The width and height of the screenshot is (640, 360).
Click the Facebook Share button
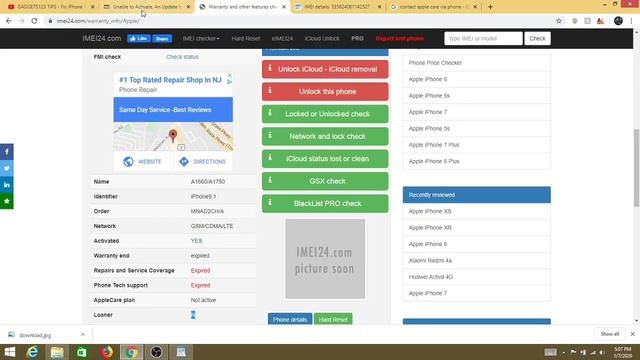coord(162,38)
